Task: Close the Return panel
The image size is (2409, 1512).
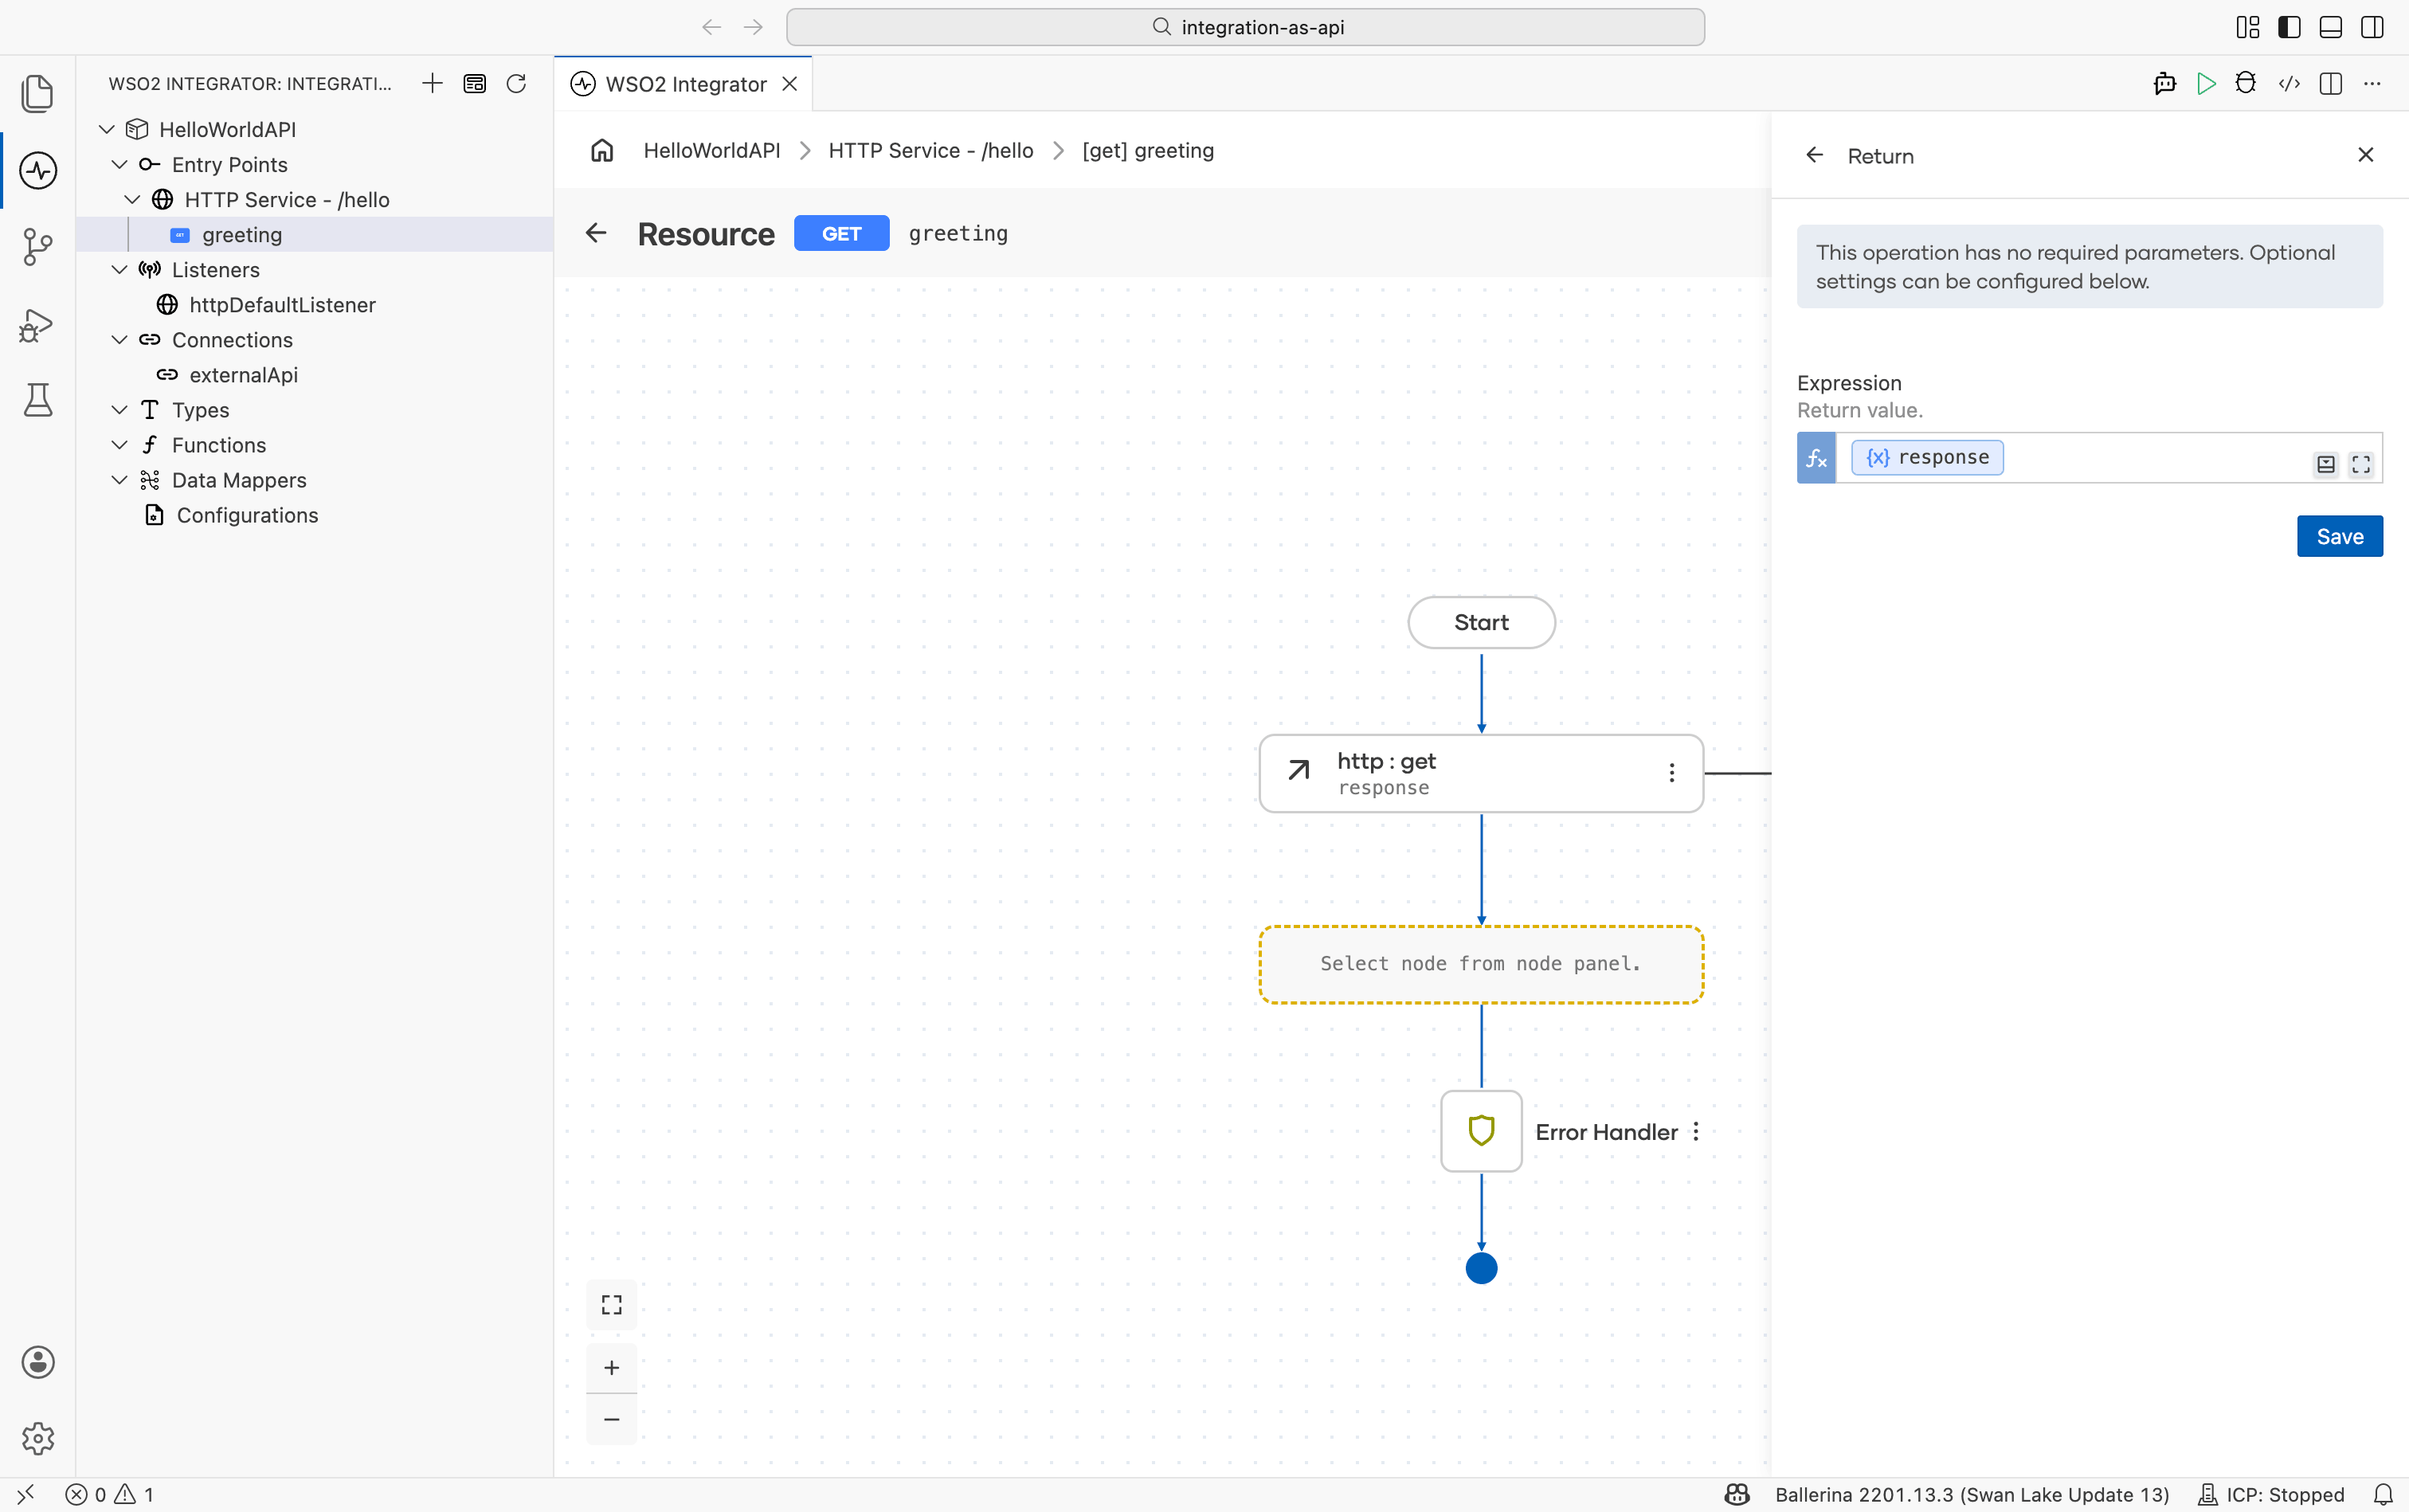Action: (2365, 155)
